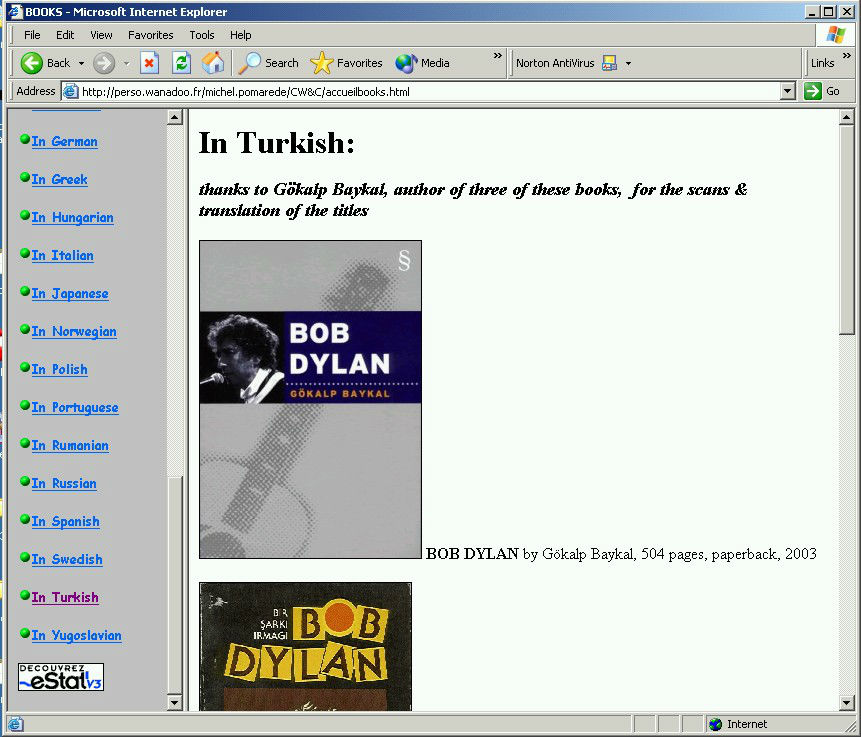Follow the In Swedish link

coord(67,560)
